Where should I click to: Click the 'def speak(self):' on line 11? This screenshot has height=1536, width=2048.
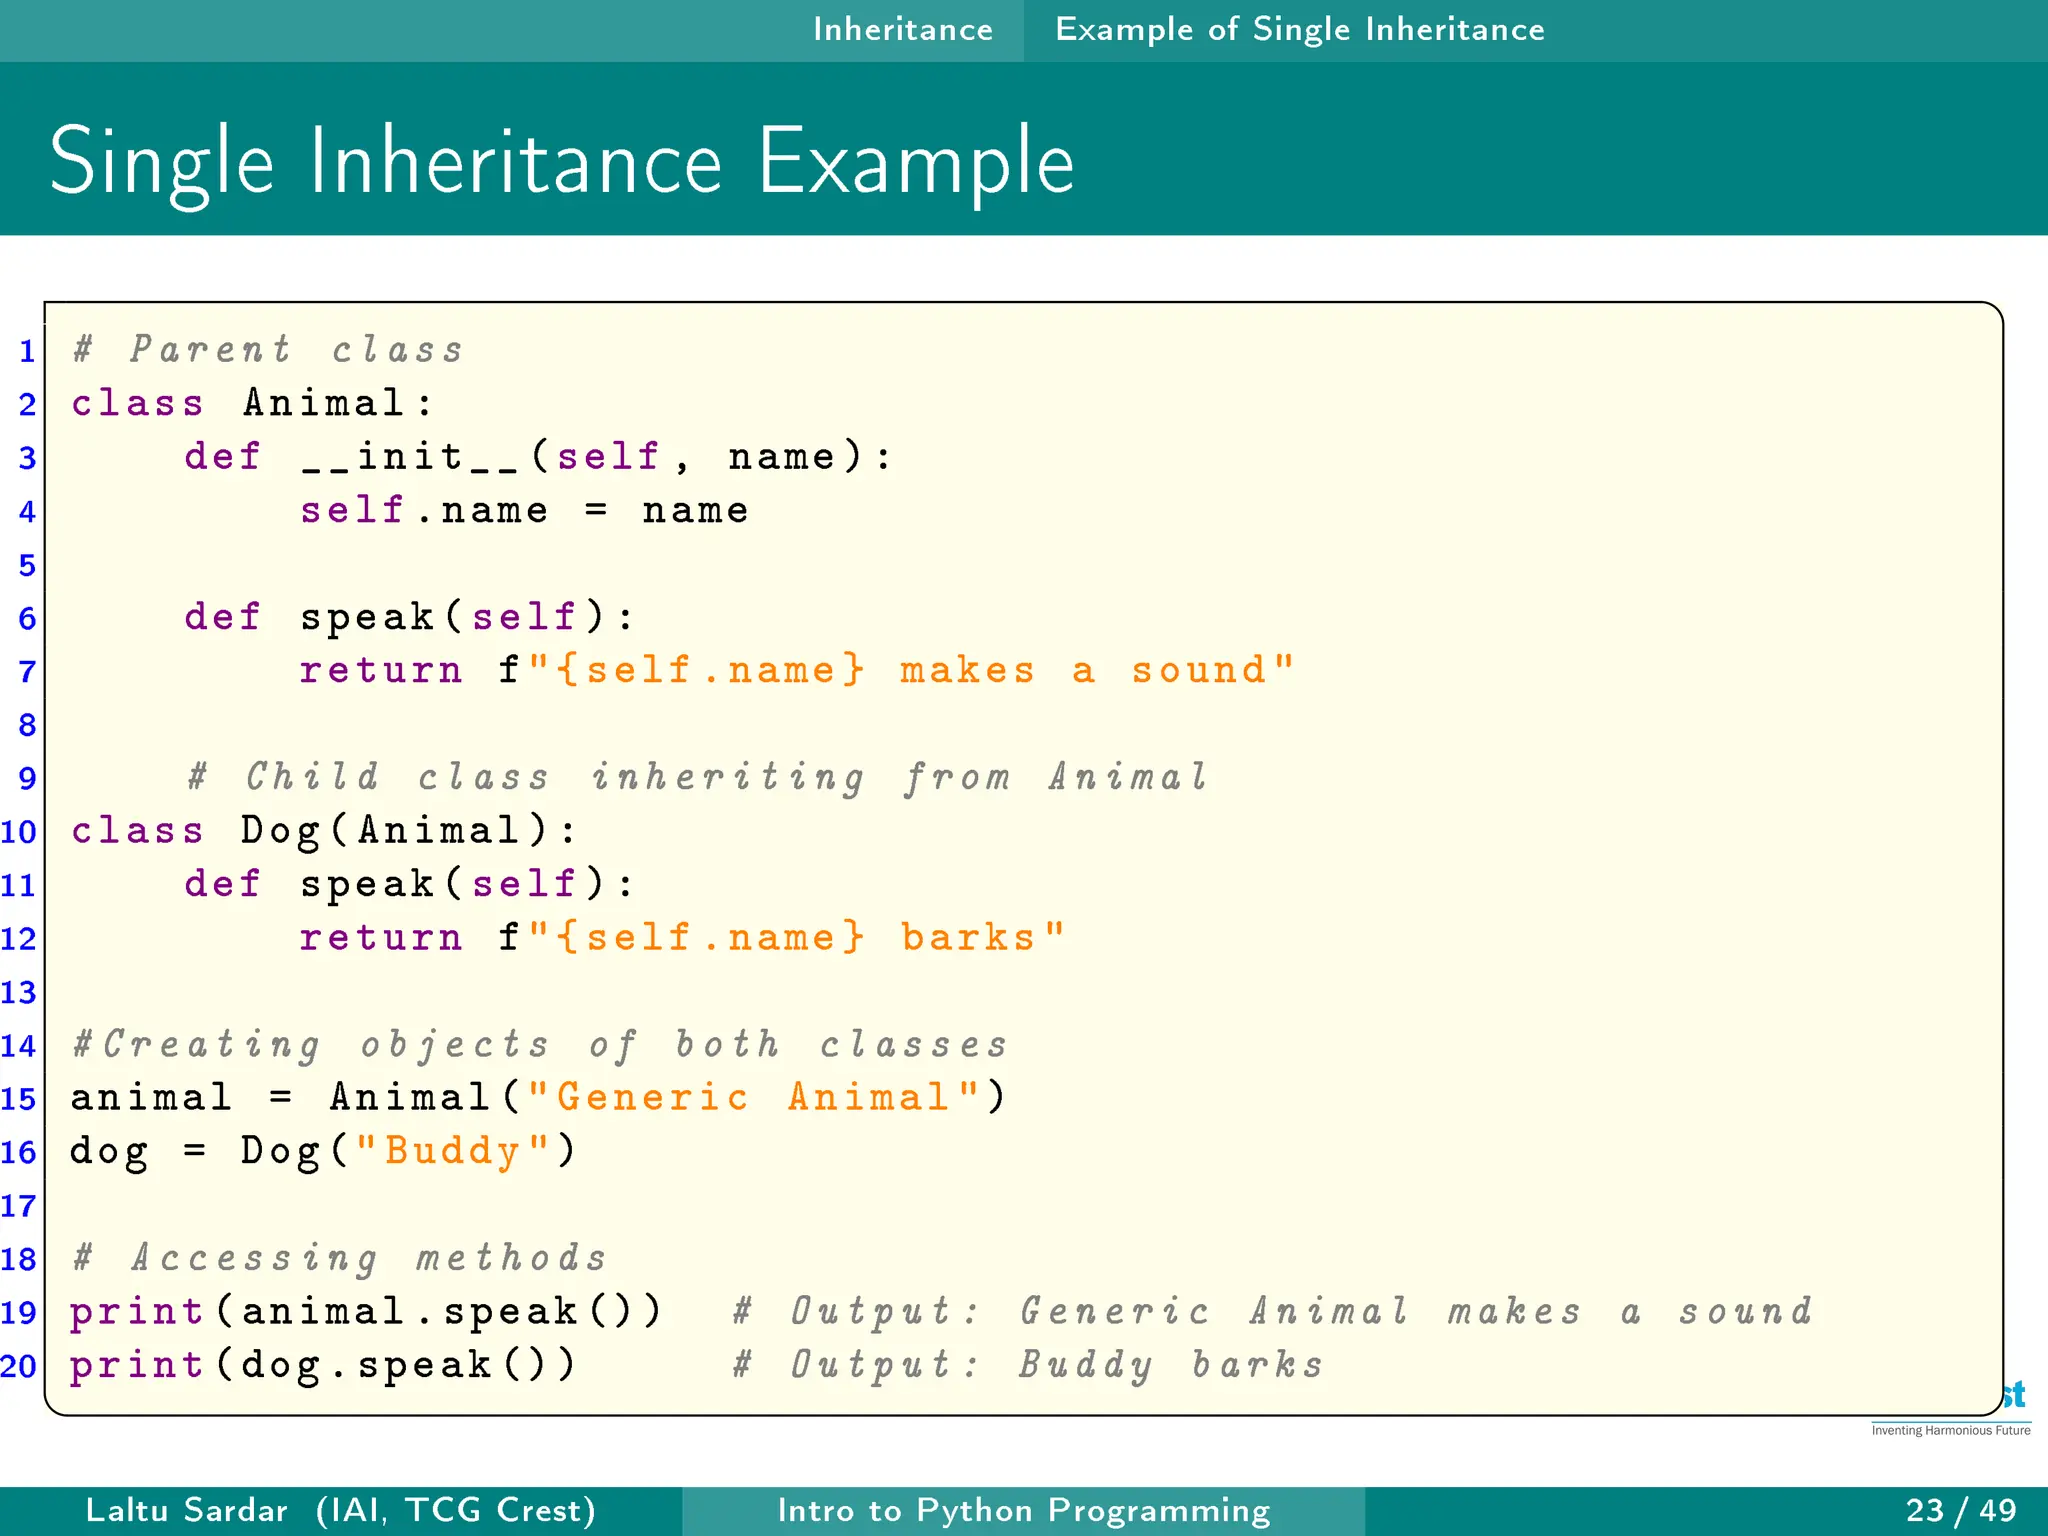click(x=410, y=884)
